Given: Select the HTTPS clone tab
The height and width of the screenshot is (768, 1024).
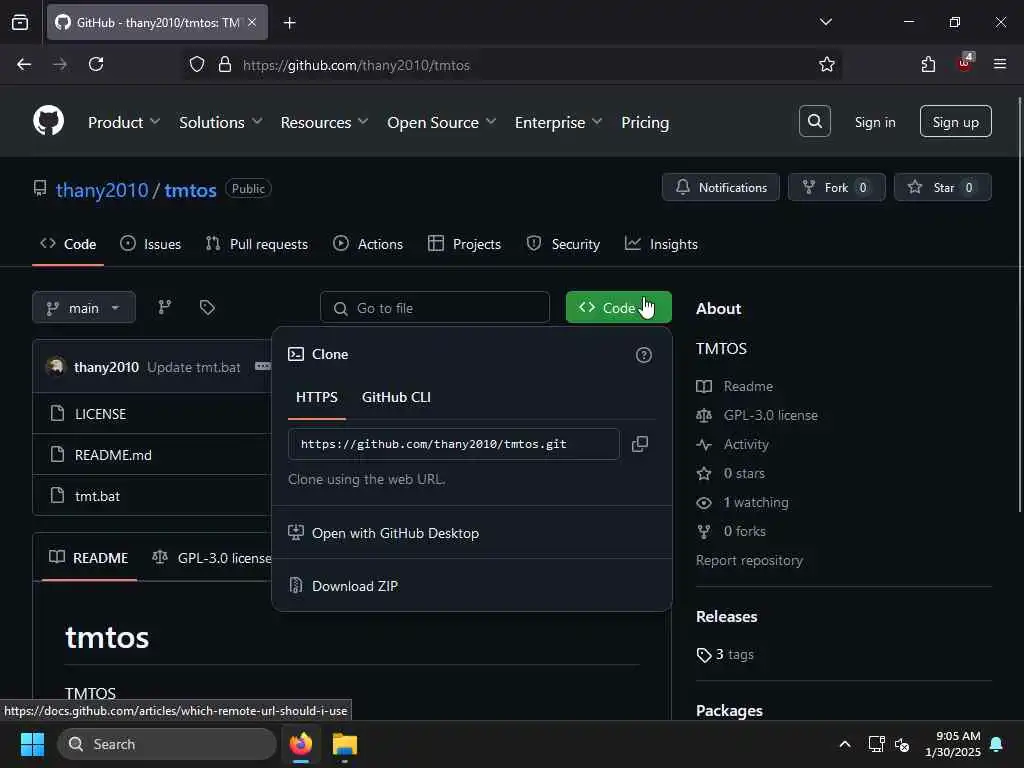Looking at the screenshot, I should click(x=317, y=397).
